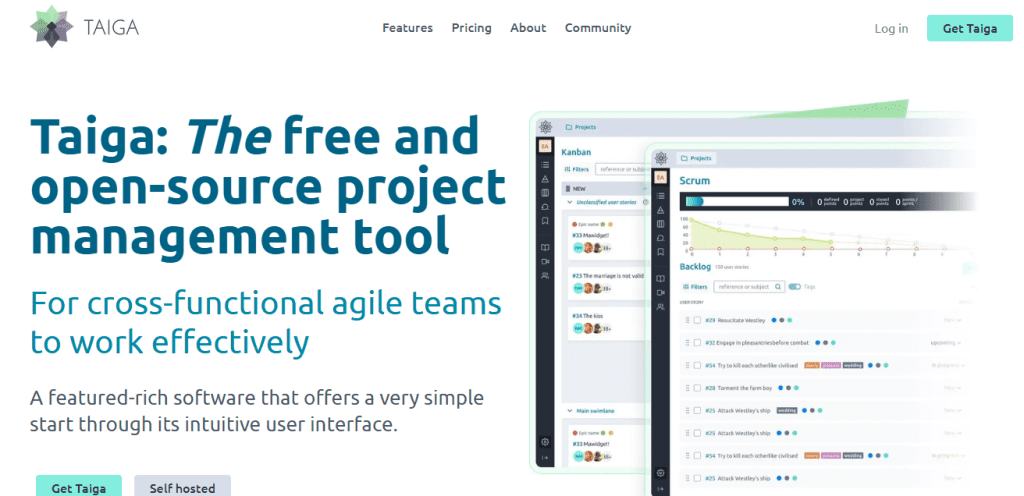Click the EA avatar in the Kanban window sidebar
Image resolution: width=1024 pixels, height=496 pixels.
point(545,146)
